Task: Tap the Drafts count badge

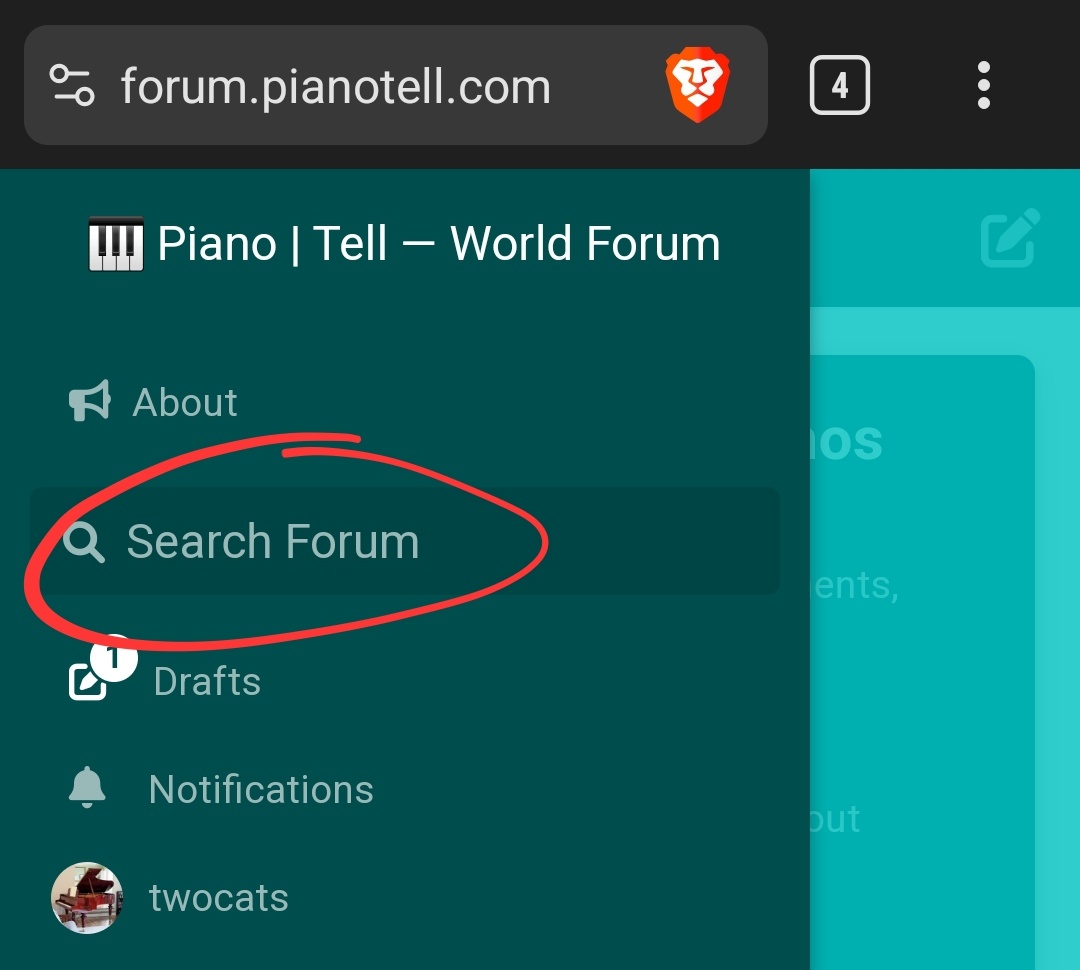Action: click(x=114, y=658)
